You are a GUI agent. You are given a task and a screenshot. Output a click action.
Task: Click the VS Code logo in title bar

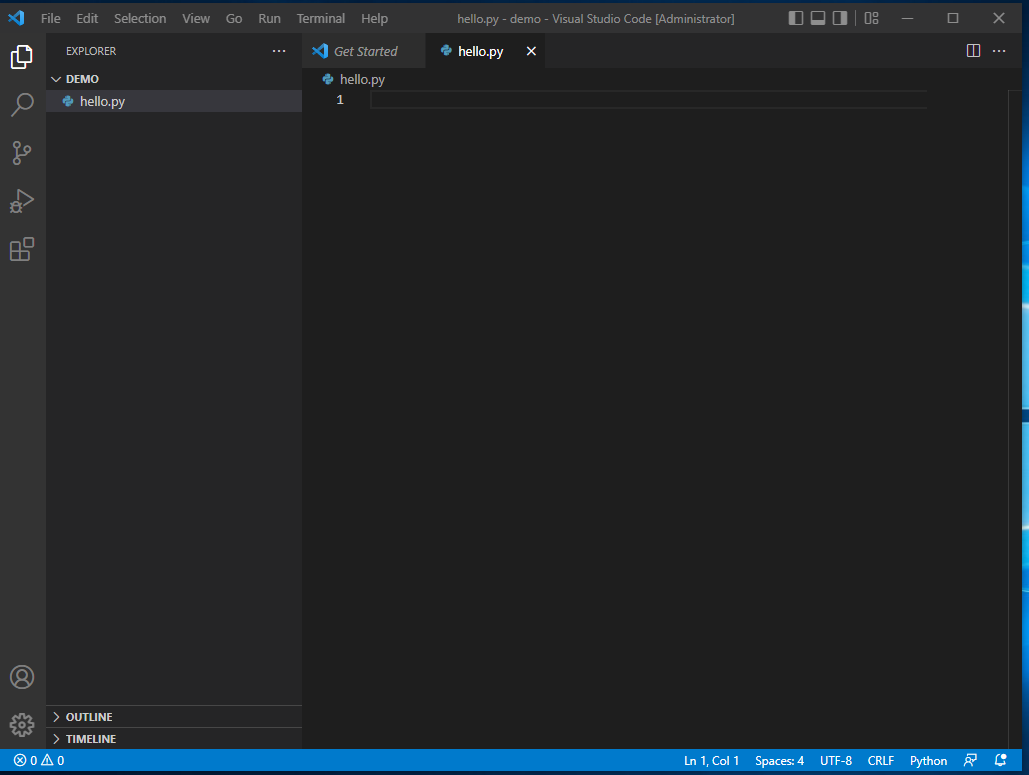pyautogui.click(x=16, y=18)
